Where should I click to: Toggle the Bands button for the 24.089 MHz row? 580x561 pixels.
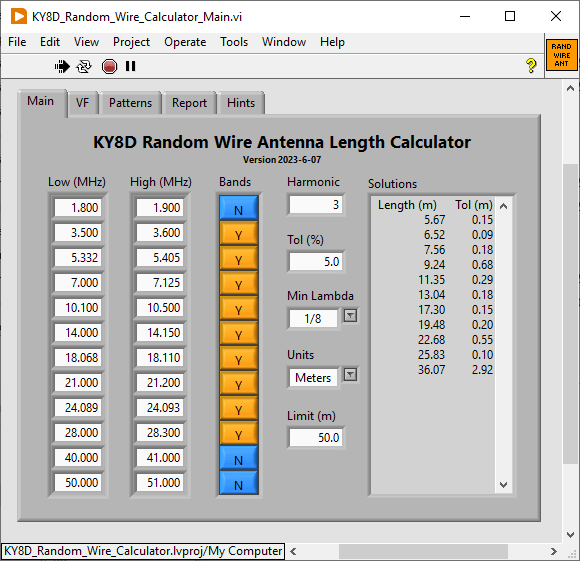coord(239,408)
